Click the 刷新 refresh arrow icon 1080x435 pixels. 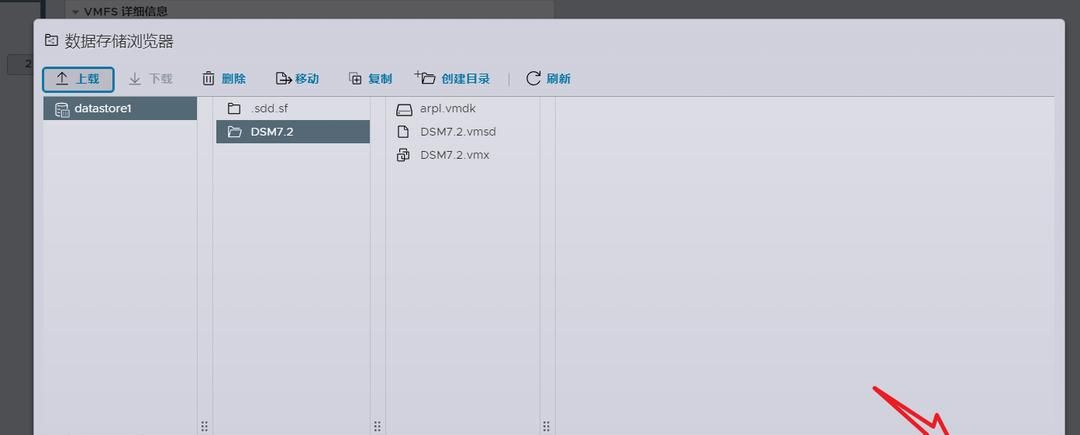click(533, 79)
